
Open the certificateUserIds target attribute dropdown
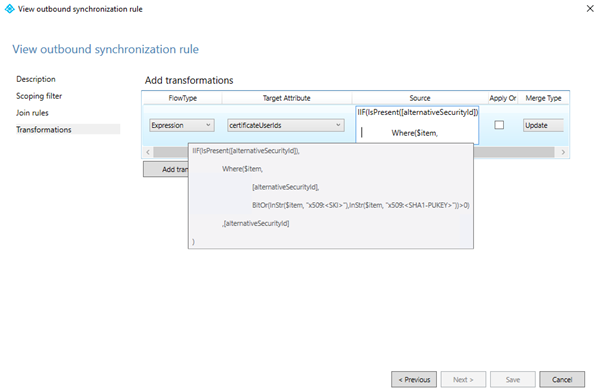(x=286, y=125)
